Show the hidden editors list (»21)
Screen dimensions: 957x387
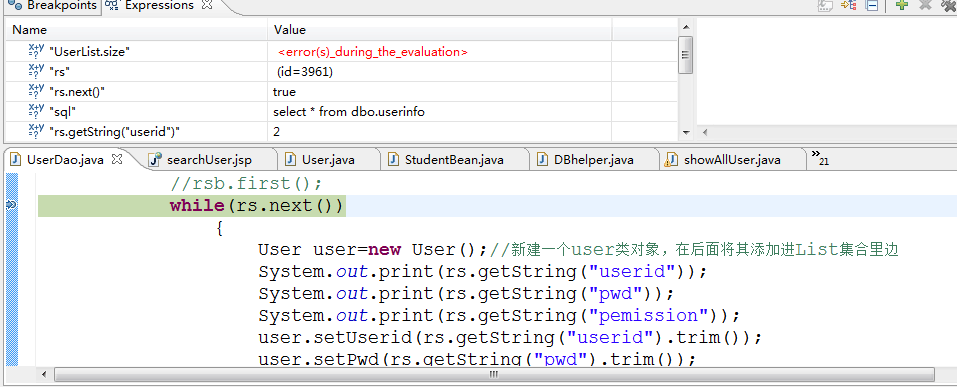point(820,159)
